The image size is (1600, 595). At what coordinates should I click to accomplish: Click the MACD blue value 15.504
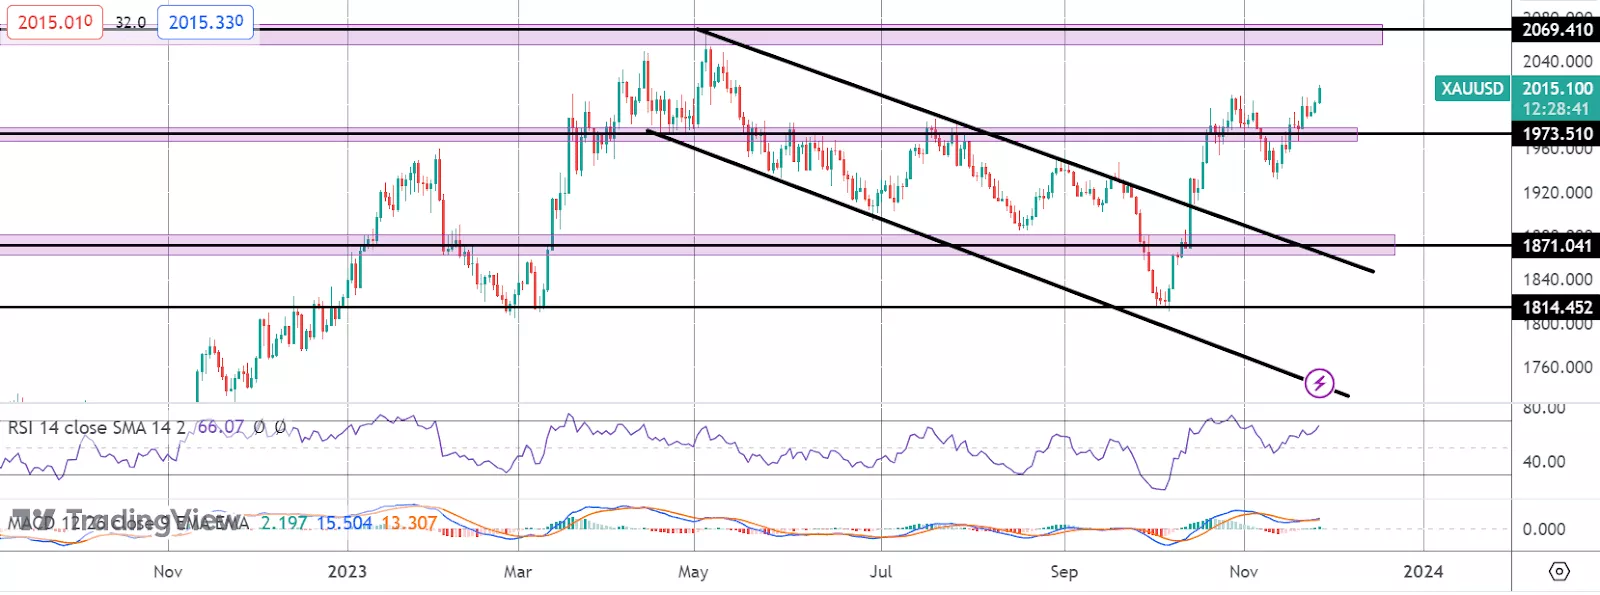coord(344,523)
